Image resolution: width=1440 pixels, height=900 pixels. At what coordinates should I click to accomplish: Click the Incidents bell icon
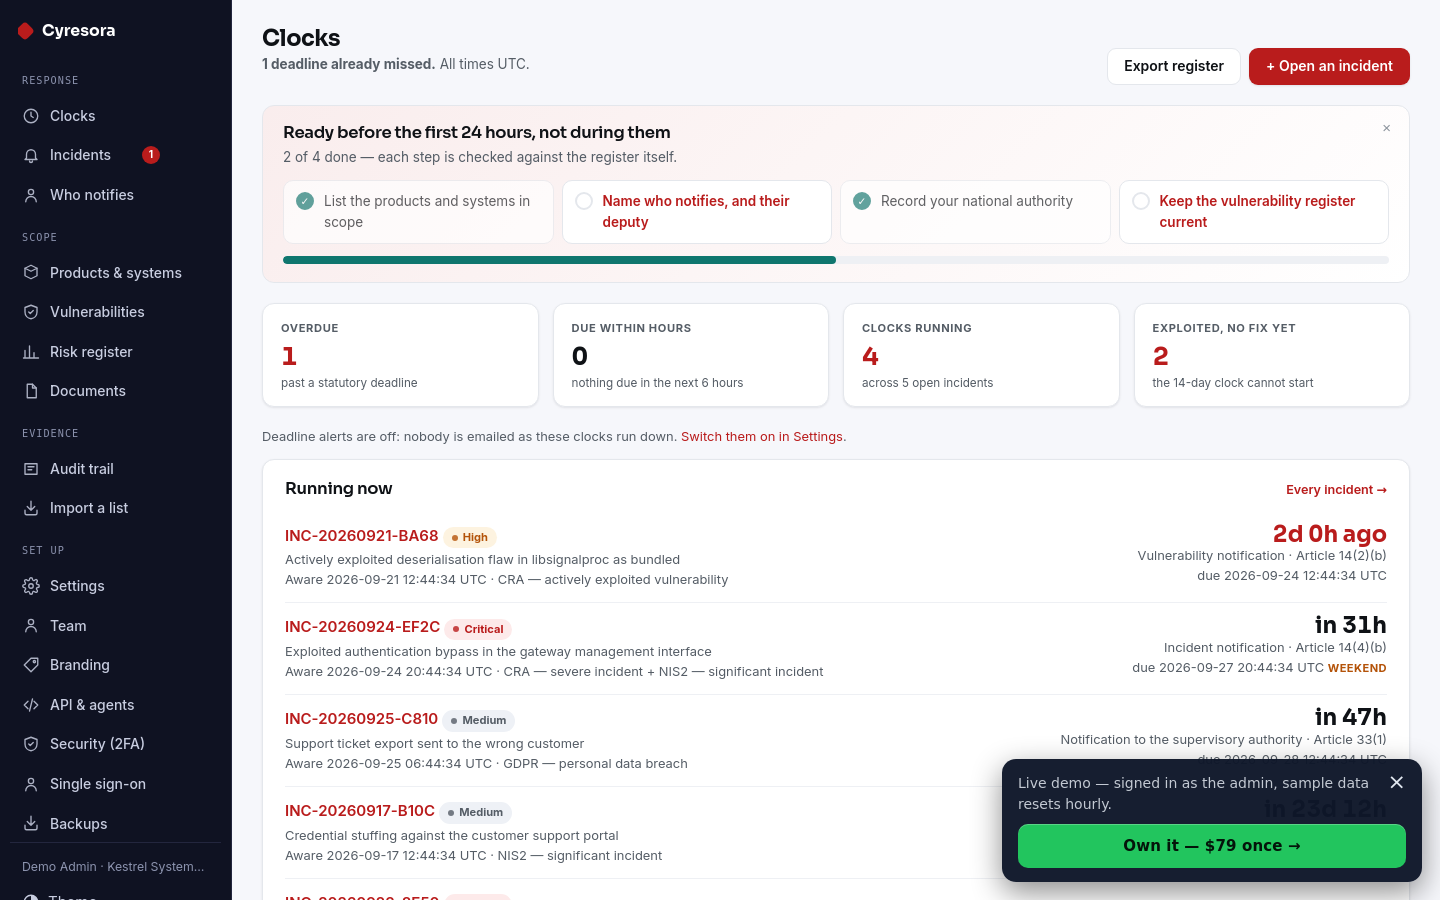click(x=31, y=155)
